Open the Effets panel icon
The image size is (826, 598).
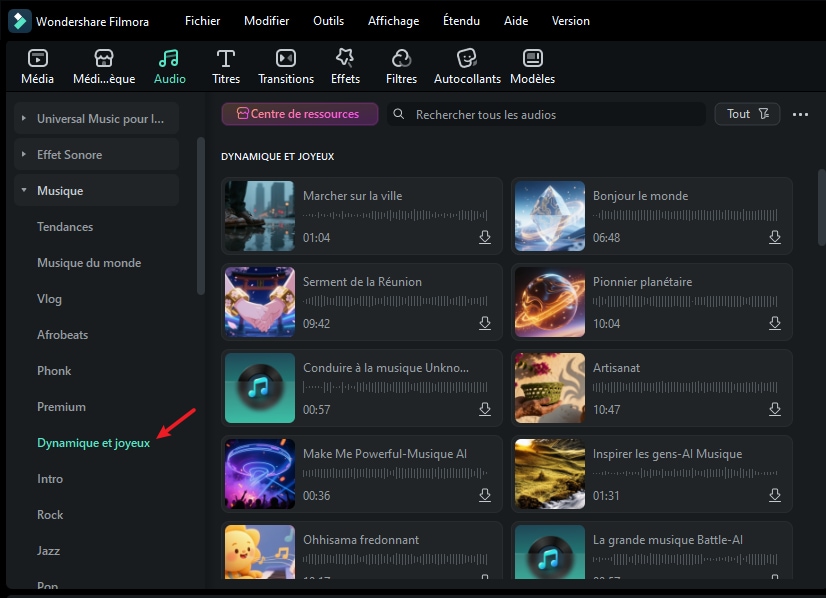click(x=345, y=59)
